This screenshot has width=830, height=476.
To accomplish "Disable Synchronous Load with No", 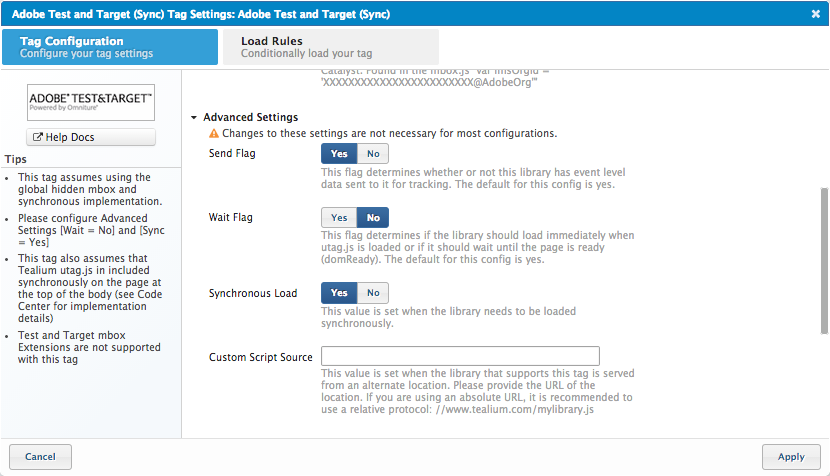I will tap(373, 293).
